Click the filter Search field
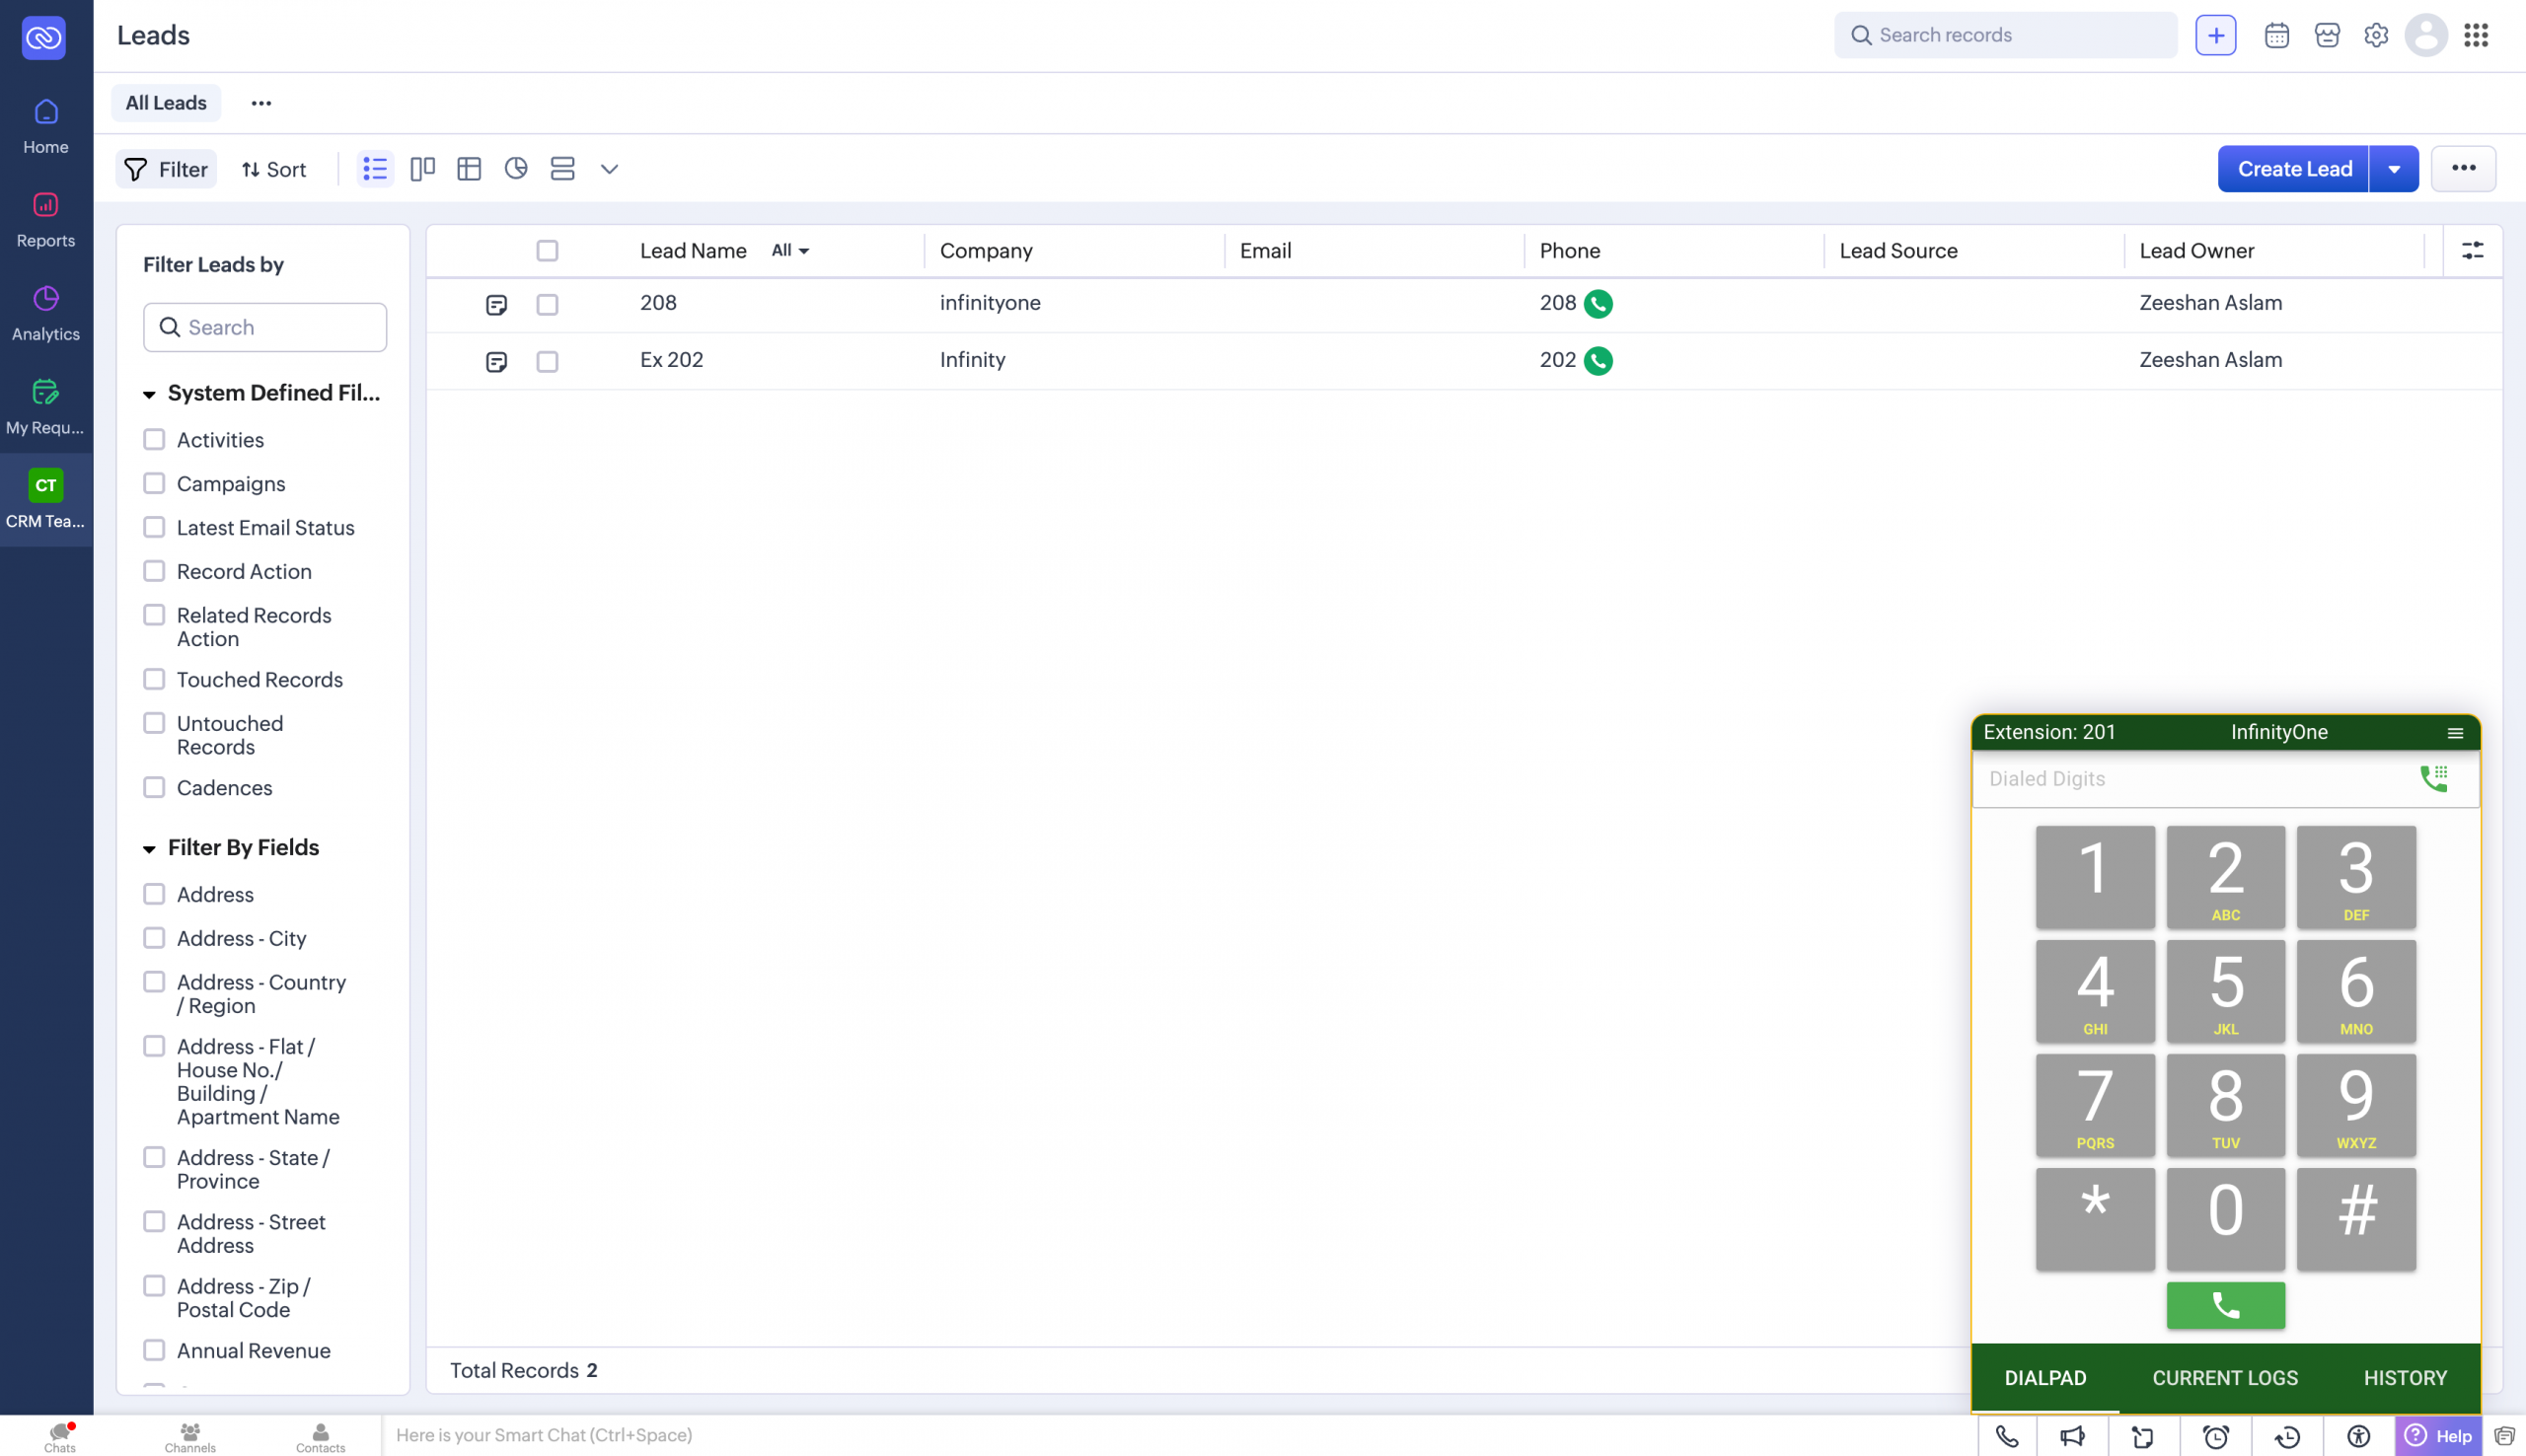This screenshot has width=2526, height=1456. click(265, 328)
